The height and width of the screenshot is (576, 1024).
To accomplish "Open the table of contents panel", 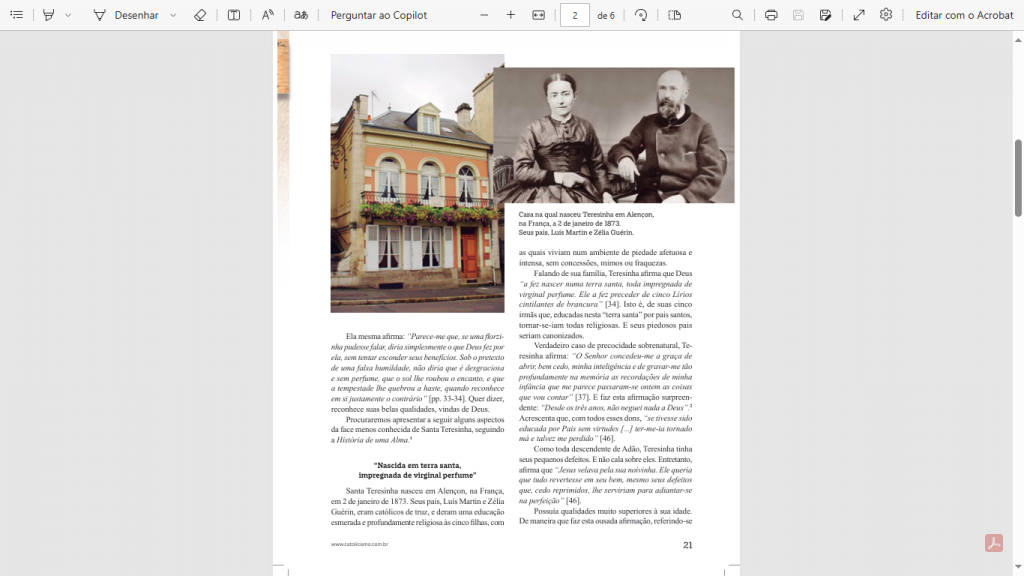I will [16, 15].
